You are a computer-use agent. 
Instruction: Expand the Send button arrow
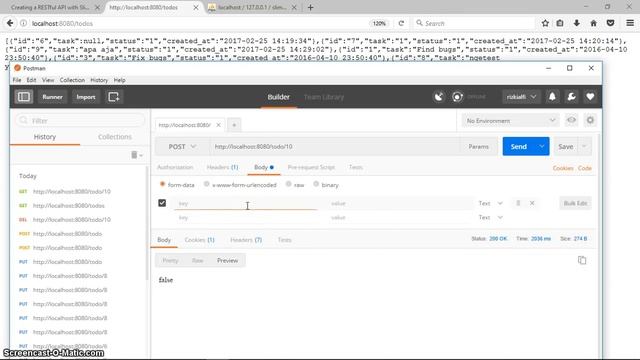click(x=542, y=147)
